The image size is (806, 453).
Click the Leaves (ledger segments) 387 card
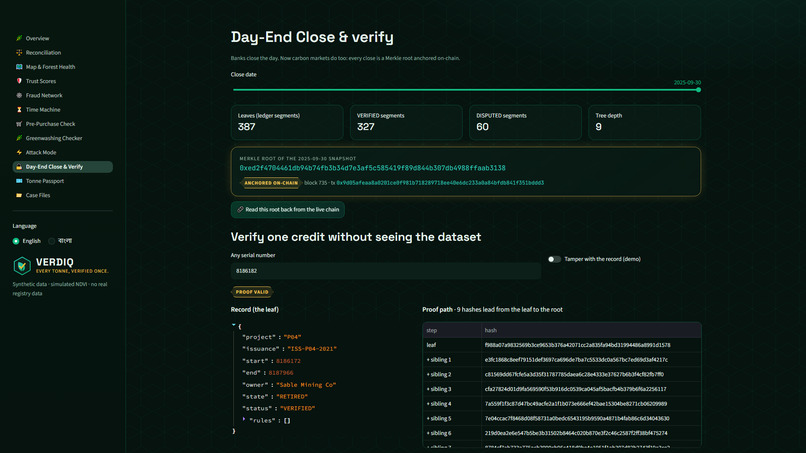(287, 122)
